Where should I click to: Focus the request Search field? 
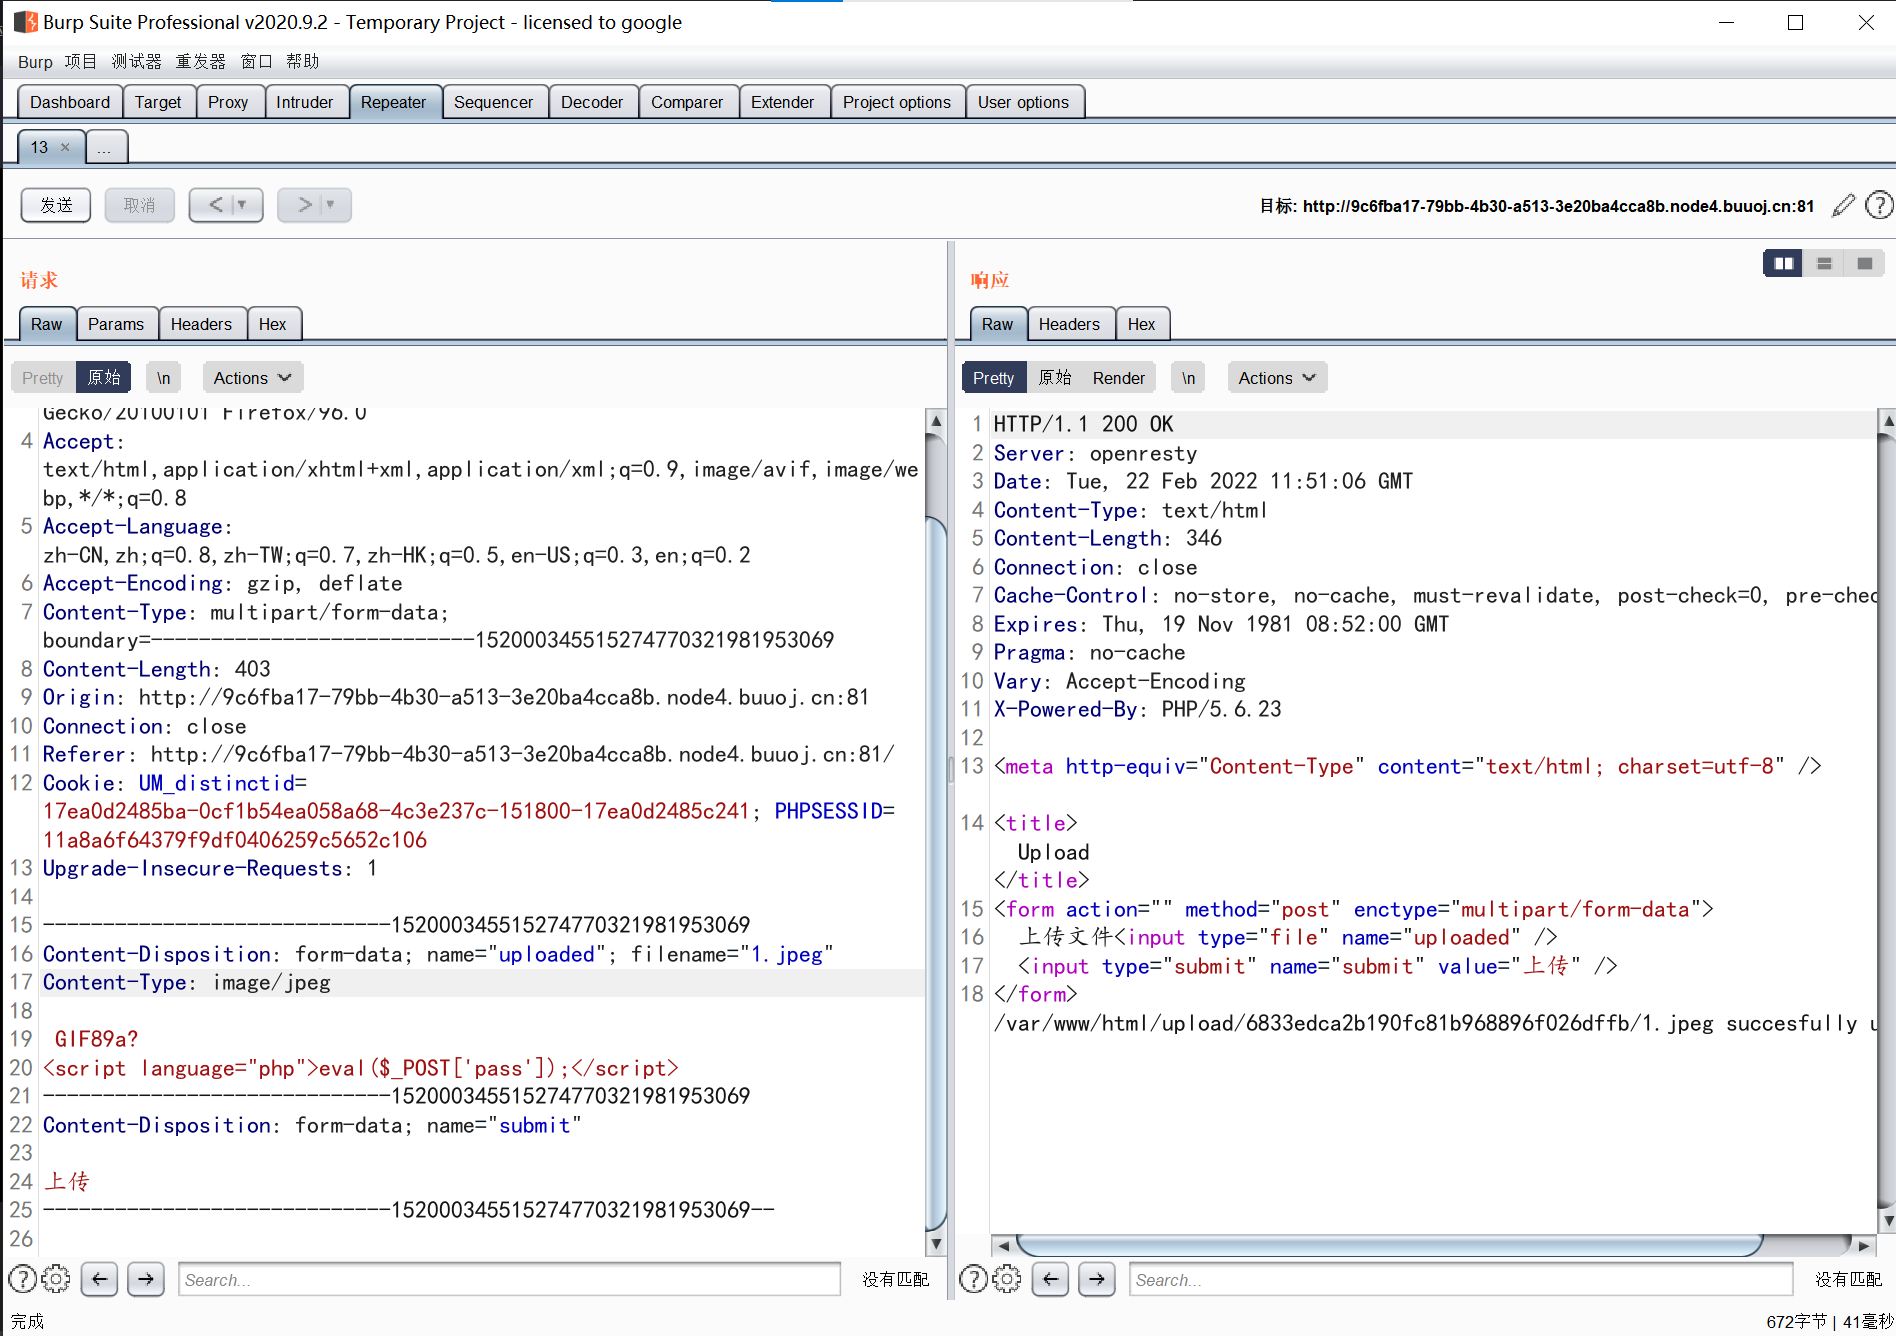pos(509,1279)
